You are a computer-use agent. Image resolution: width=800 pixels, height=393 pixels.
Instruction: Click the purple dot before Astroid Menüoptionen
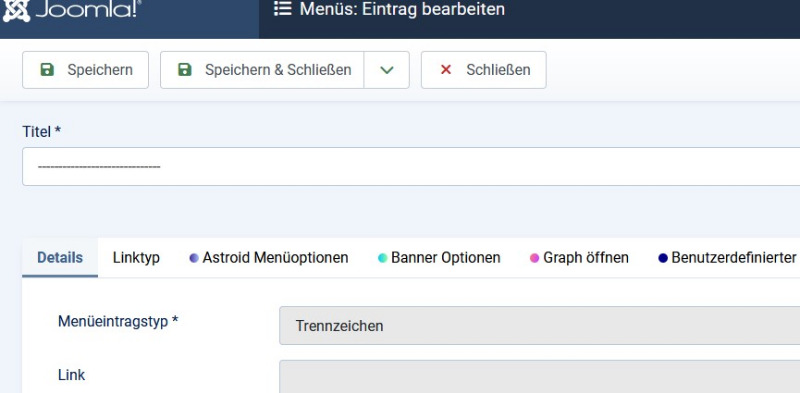point(194,258)
